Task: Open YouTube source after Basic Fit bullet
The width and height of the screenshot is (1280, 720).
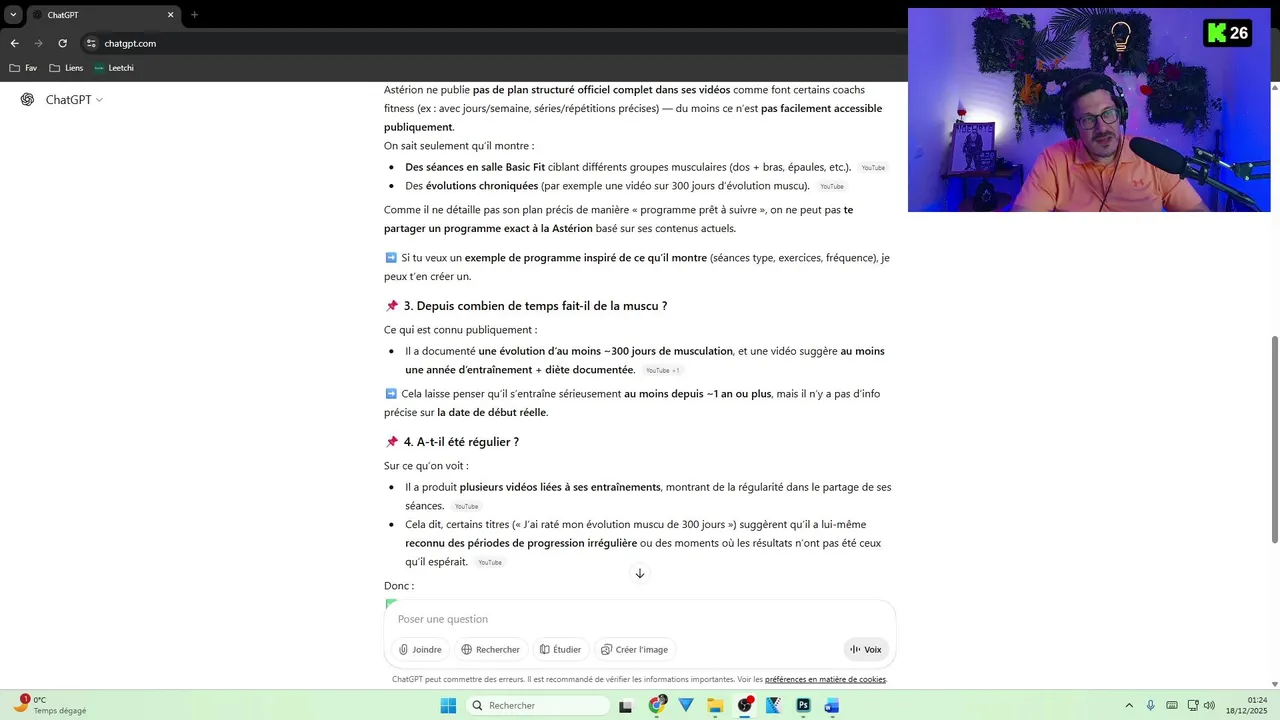Action: [x=873, y=168]
